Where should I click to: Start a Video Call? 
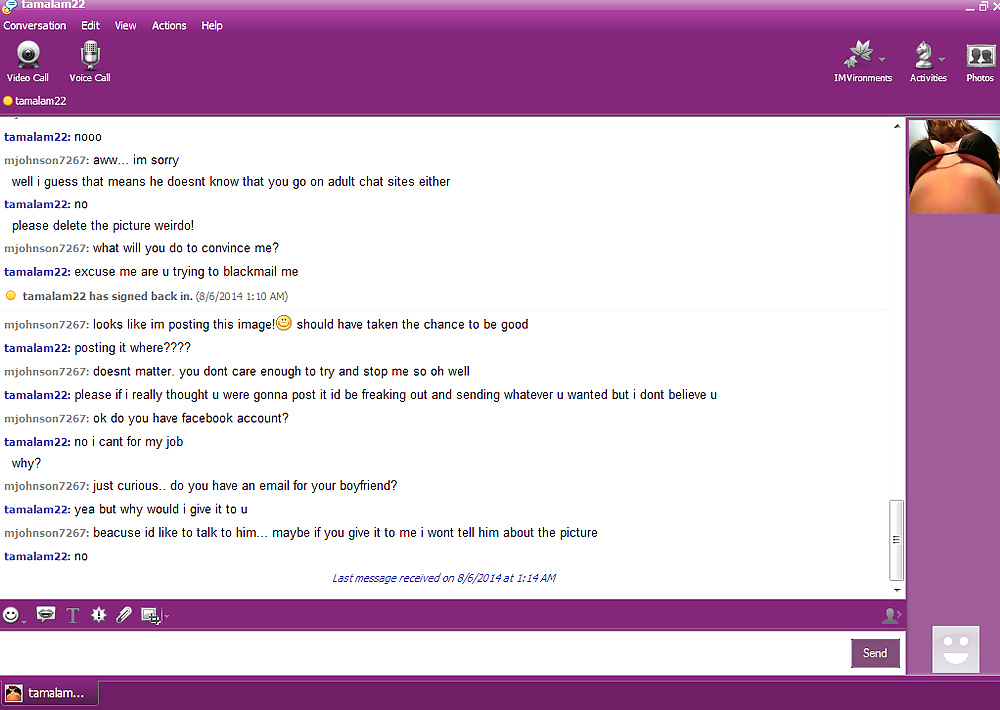[x=28, y=60]
